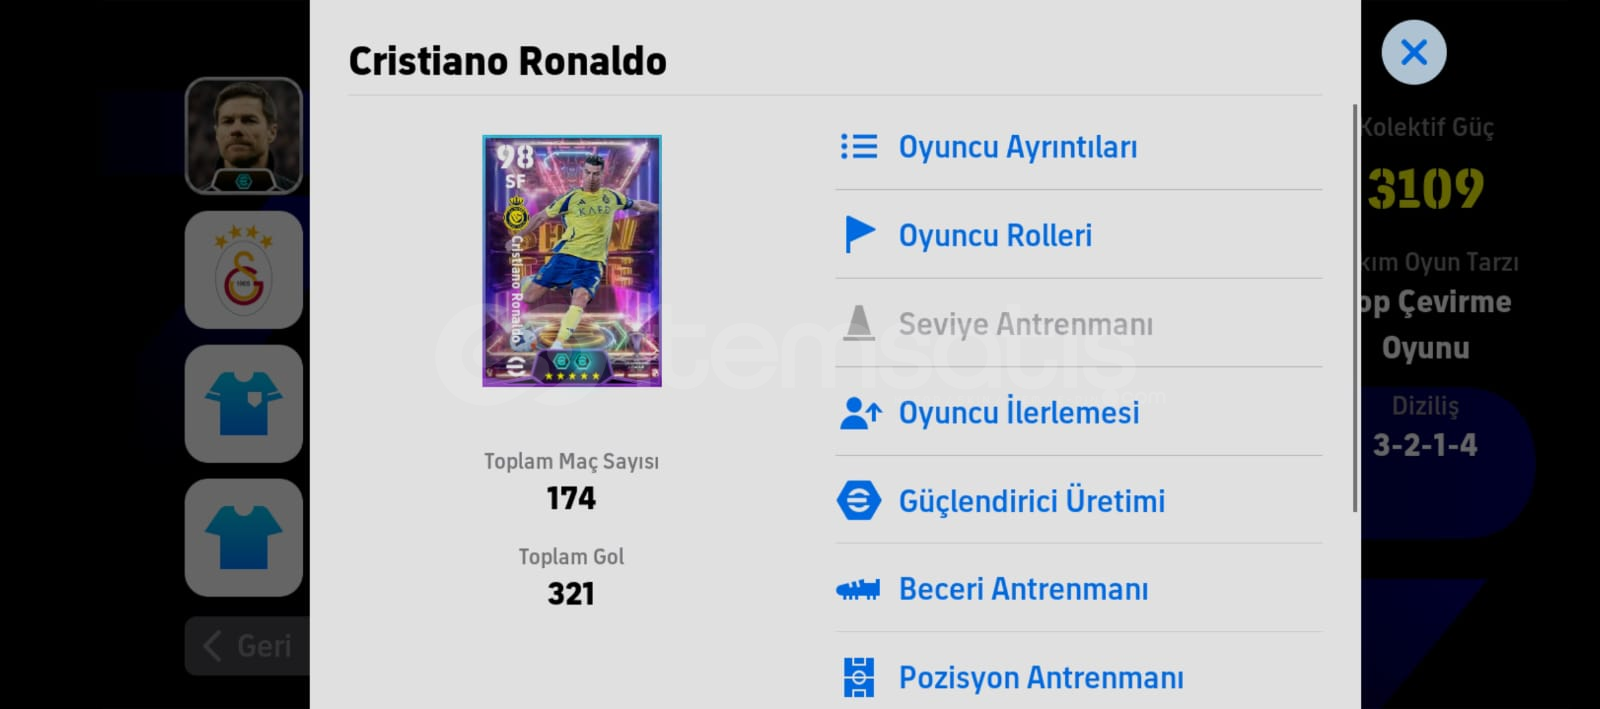This screenshot has height=709, width=1600.
Task: Click the player-arrow icon for Oyuncu İlerlemesi
Action: [860, 412]
